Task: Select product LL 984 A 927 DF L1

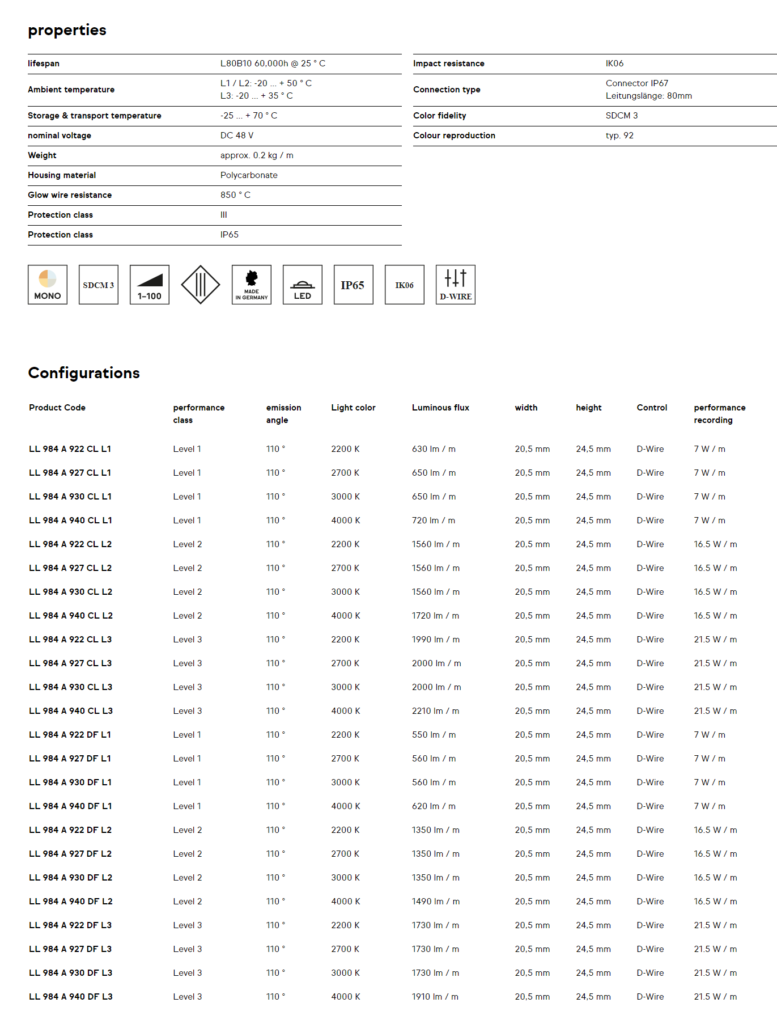Action: [x=70, y=759]
